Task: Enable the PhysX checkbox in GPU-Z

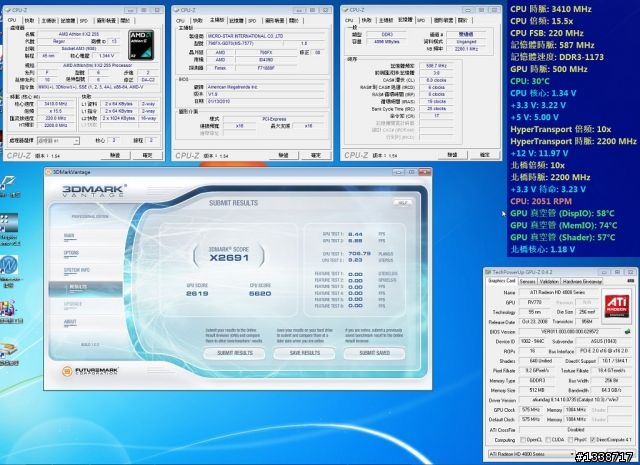Action: tap(570, 440)
